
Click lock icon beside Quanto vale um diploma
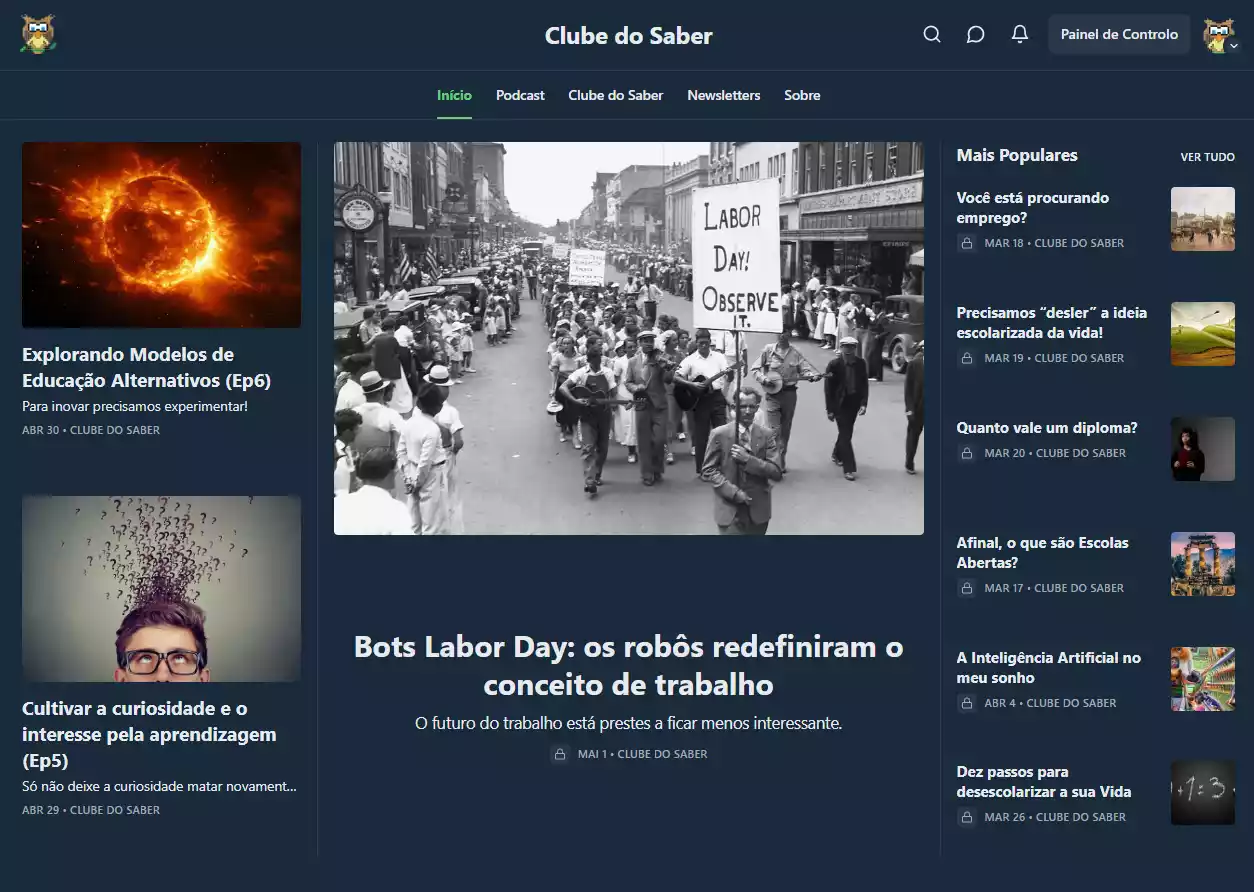tap(966, 453)
